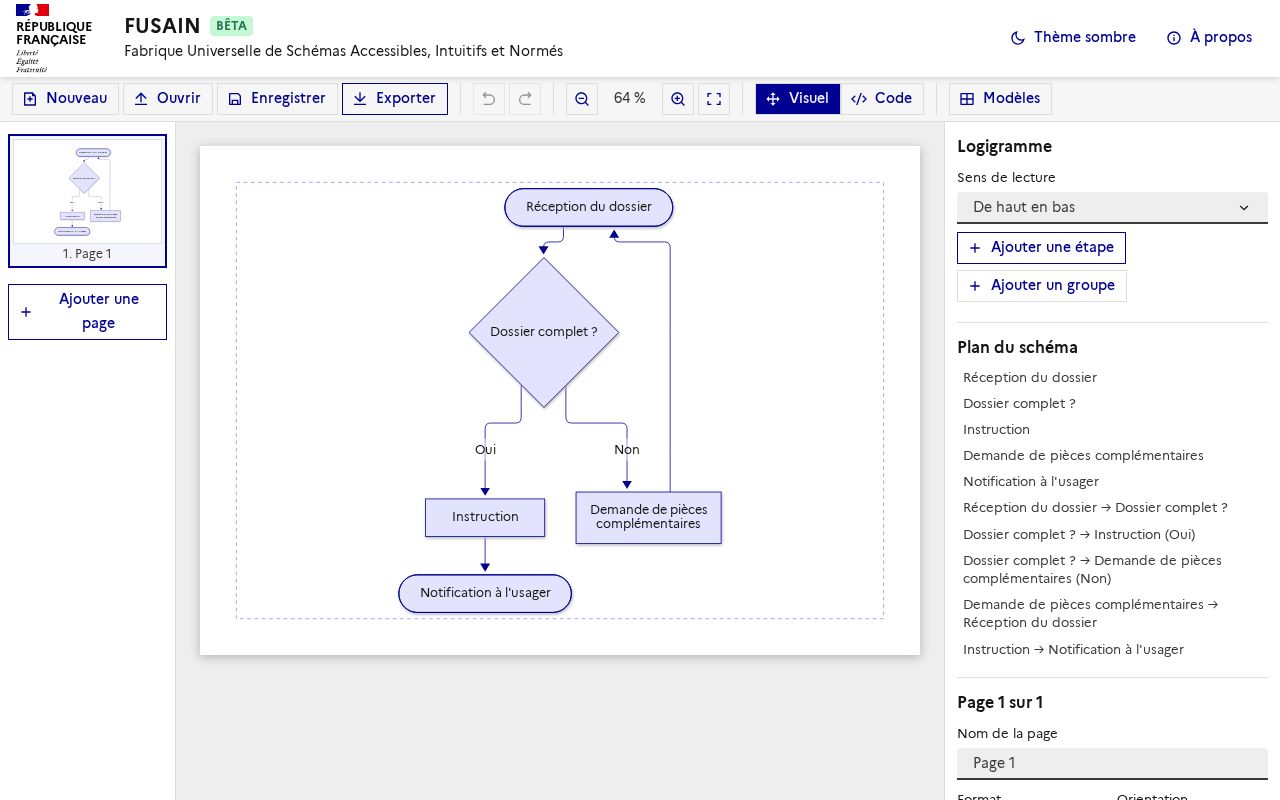Select 'Dossier complet ?' in the plan list
The image size is (1280, 800).
1019,404
